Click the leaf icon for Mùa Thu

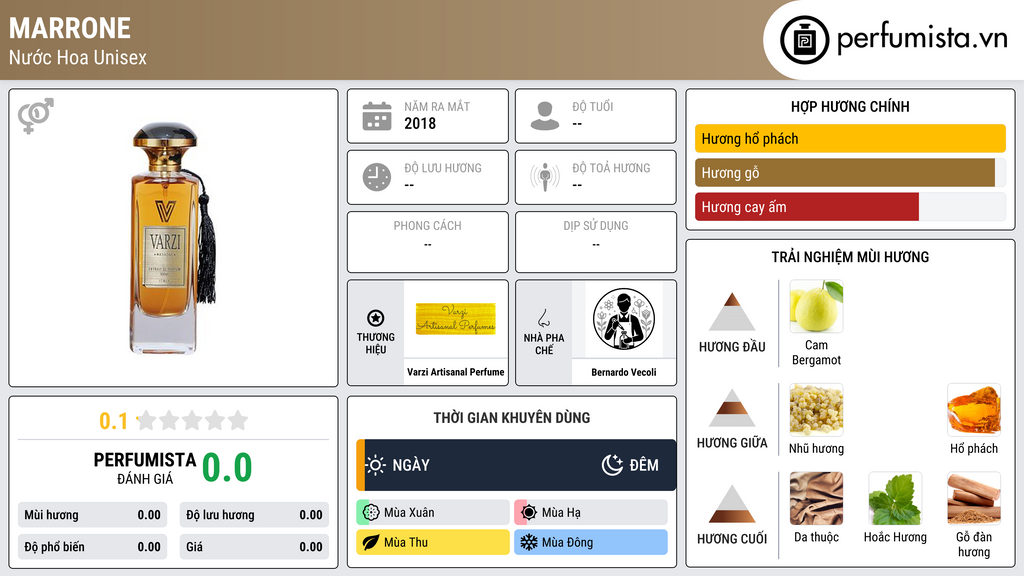[x=371, y=542]
